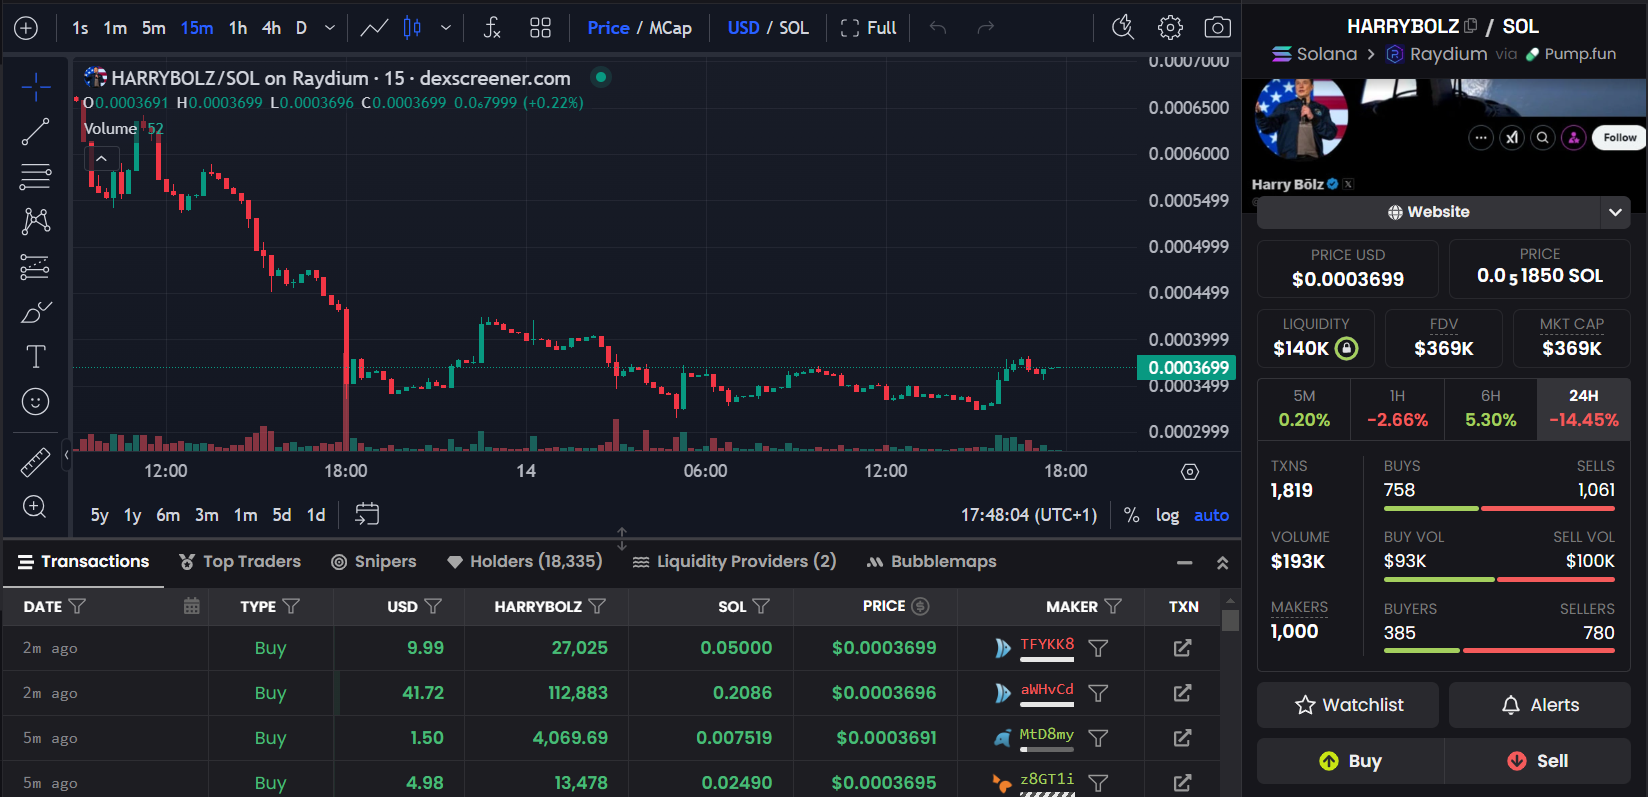Switch chart to line style
Image resolution: width=1648 pixels, height=797 pixels.
(x=374, y=28)
